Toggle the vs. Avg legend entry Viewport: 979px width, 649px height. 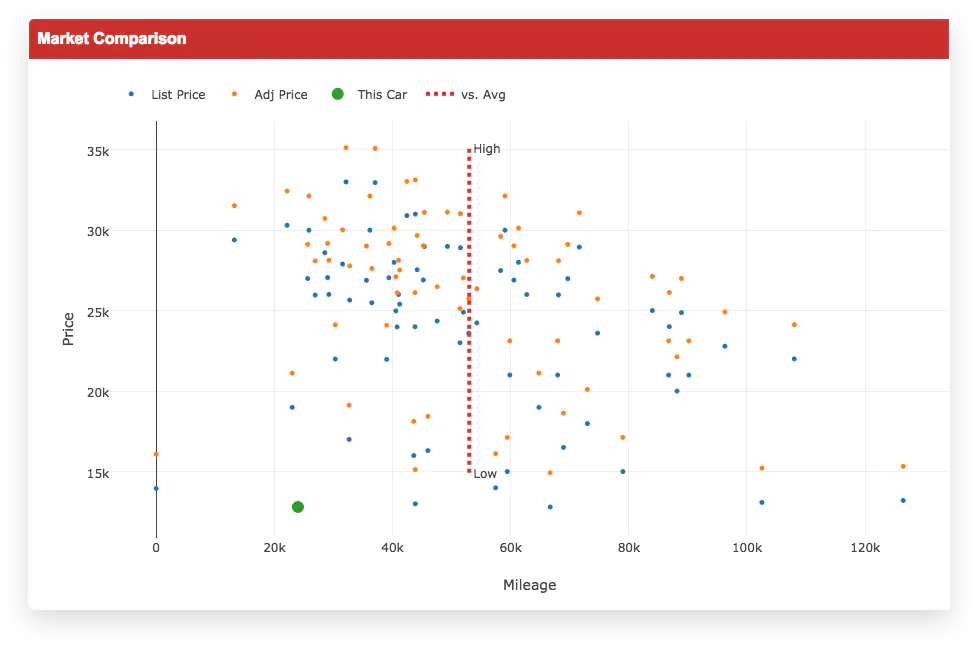pos(466,94)
